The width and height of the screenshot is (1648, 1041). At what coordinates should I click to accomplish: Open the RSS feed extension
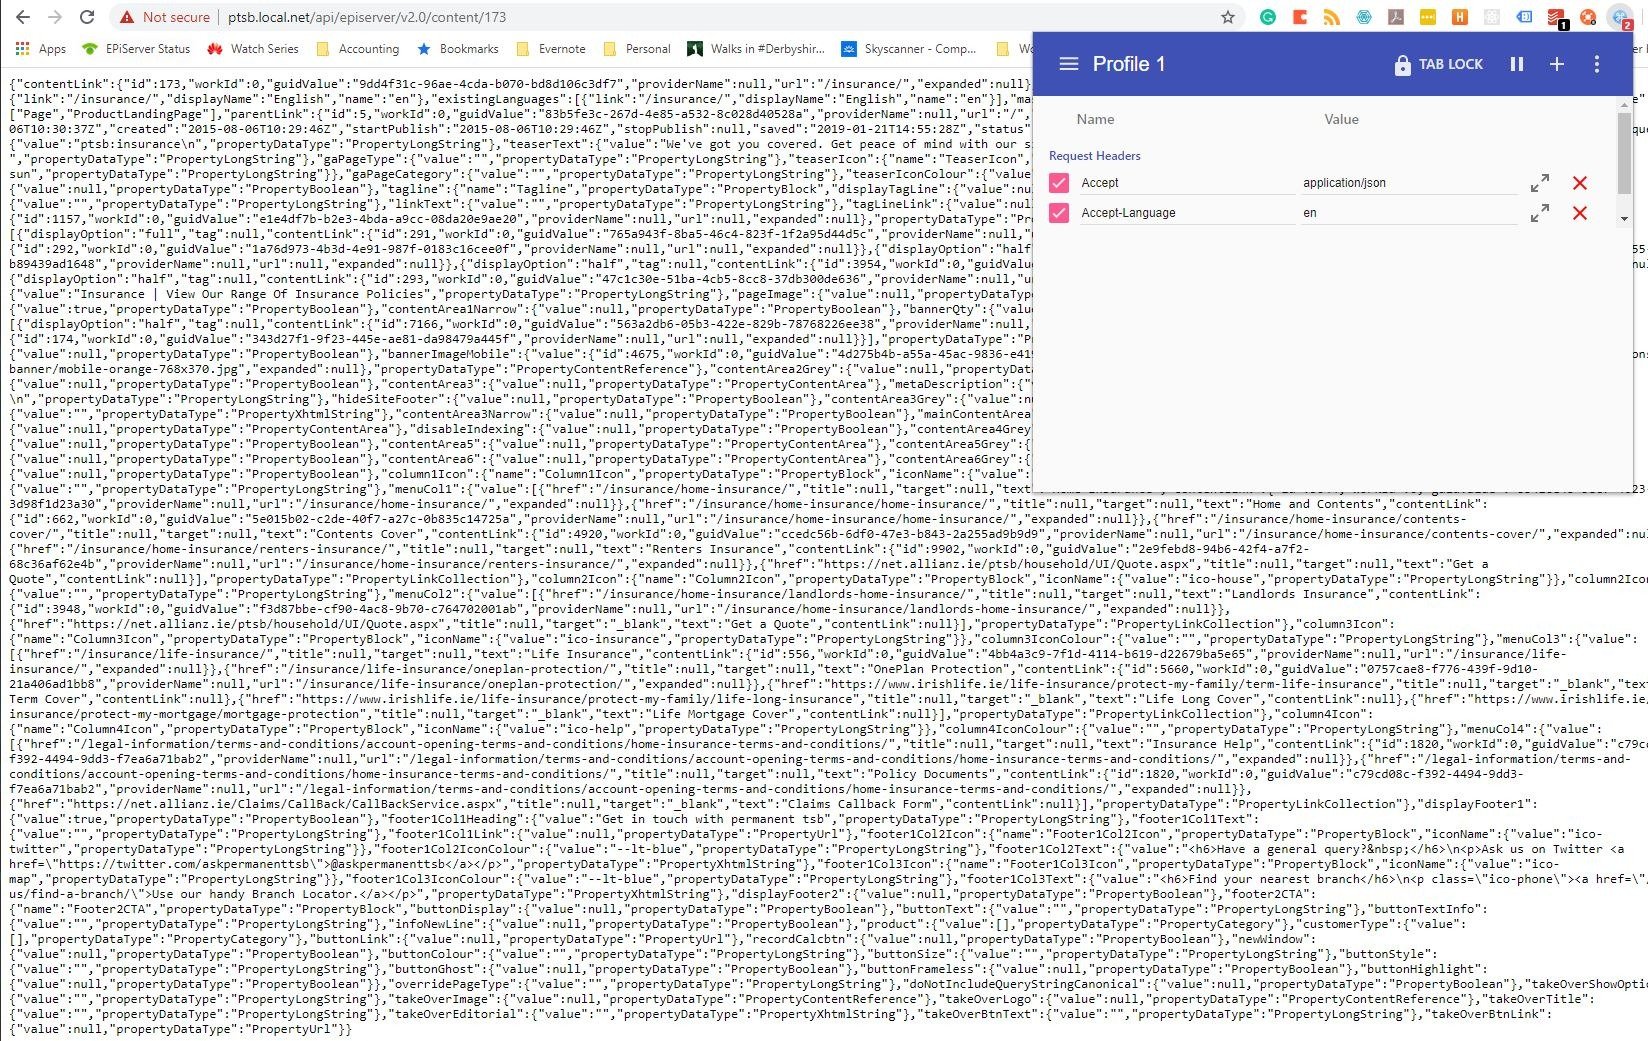pos(1331,17)
